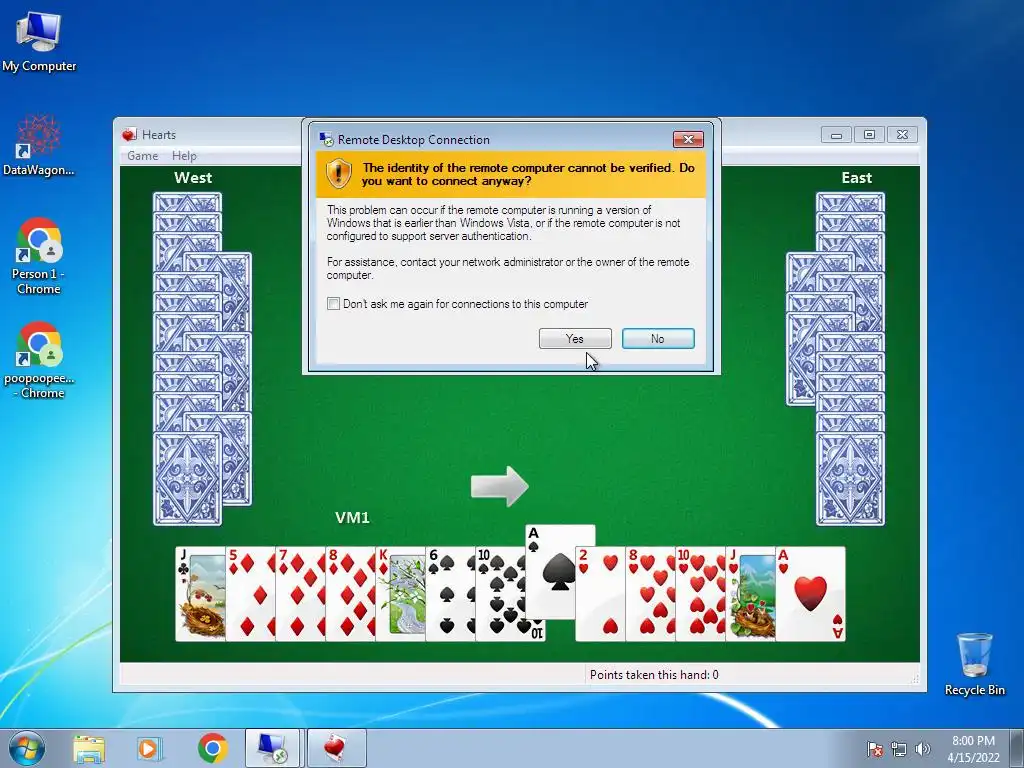Select the Ace of hearts card
Viewport: 1024px width, 768px height.
(810, 594)
